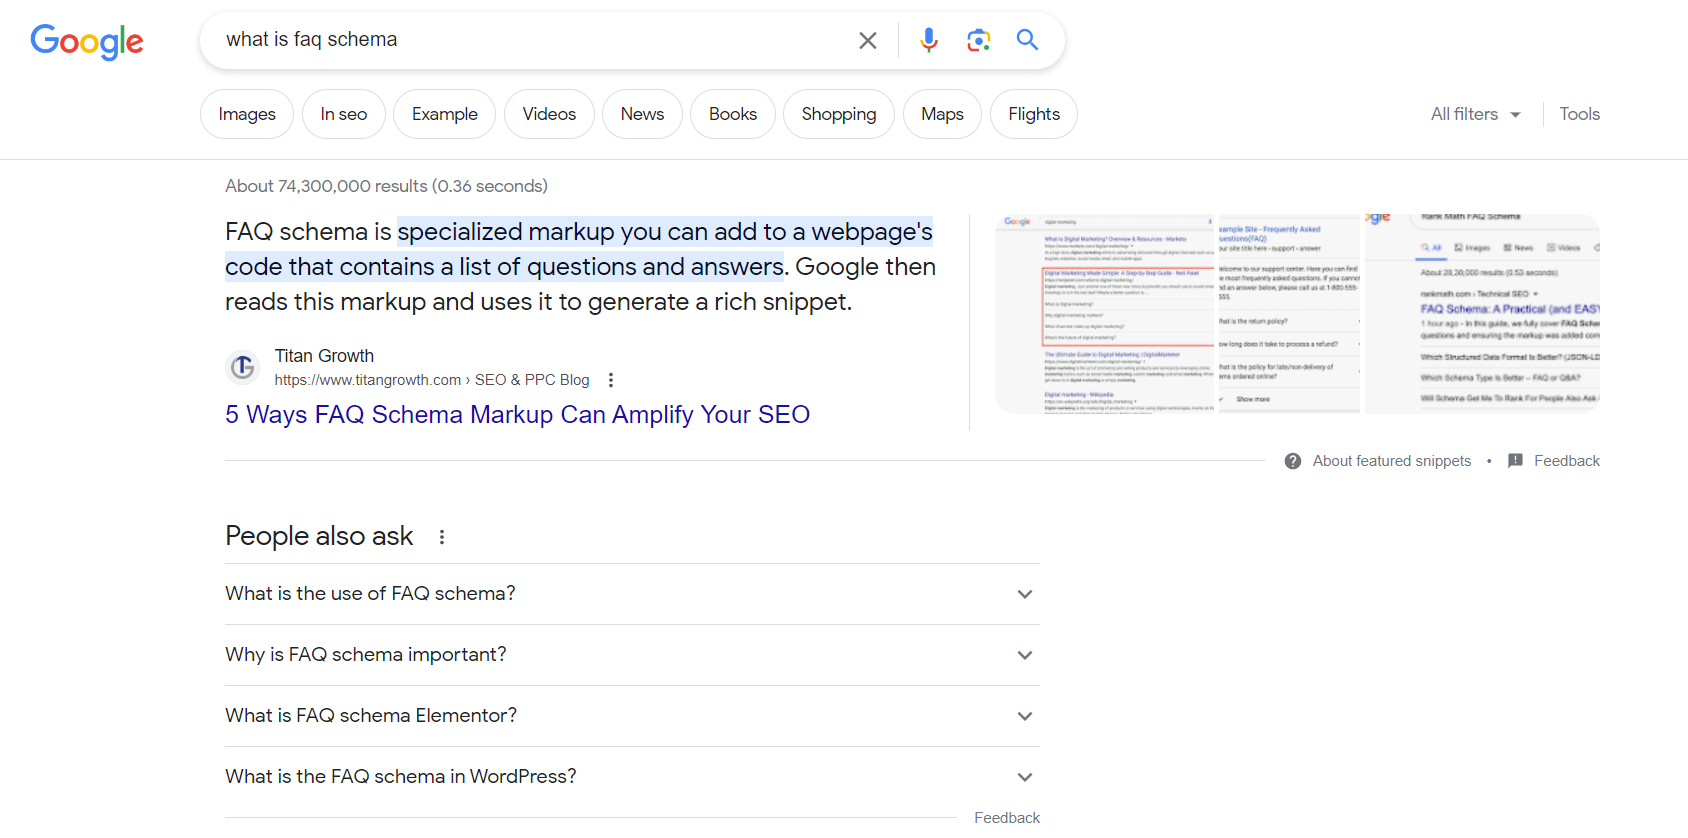Click the question mark help icon
This screenshot has height=838, width=1688.
click(1293, 461)
